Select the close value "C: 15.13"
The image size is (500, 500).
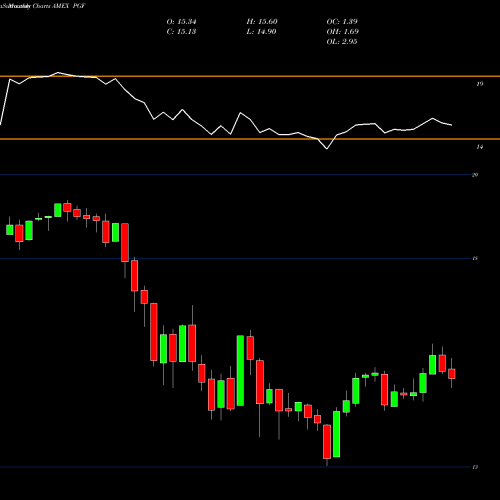point(181,32)
